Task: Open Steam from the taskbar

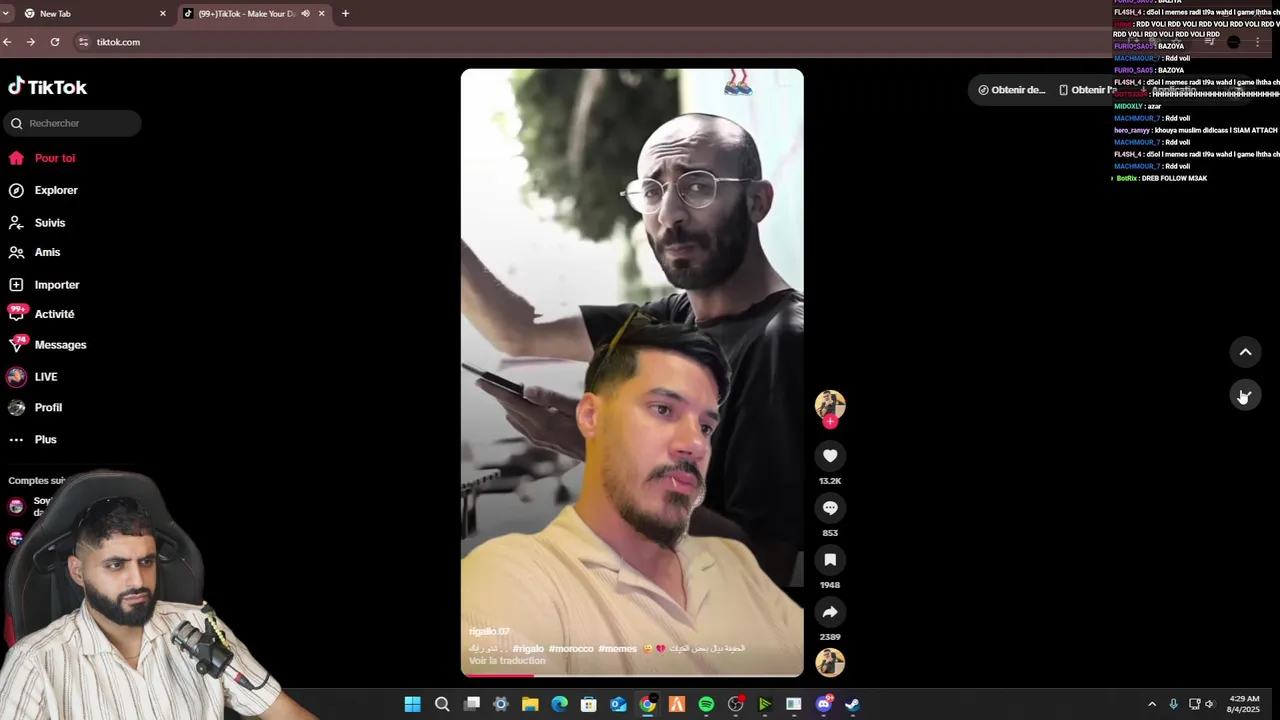Action: click(x=852, y=704)
